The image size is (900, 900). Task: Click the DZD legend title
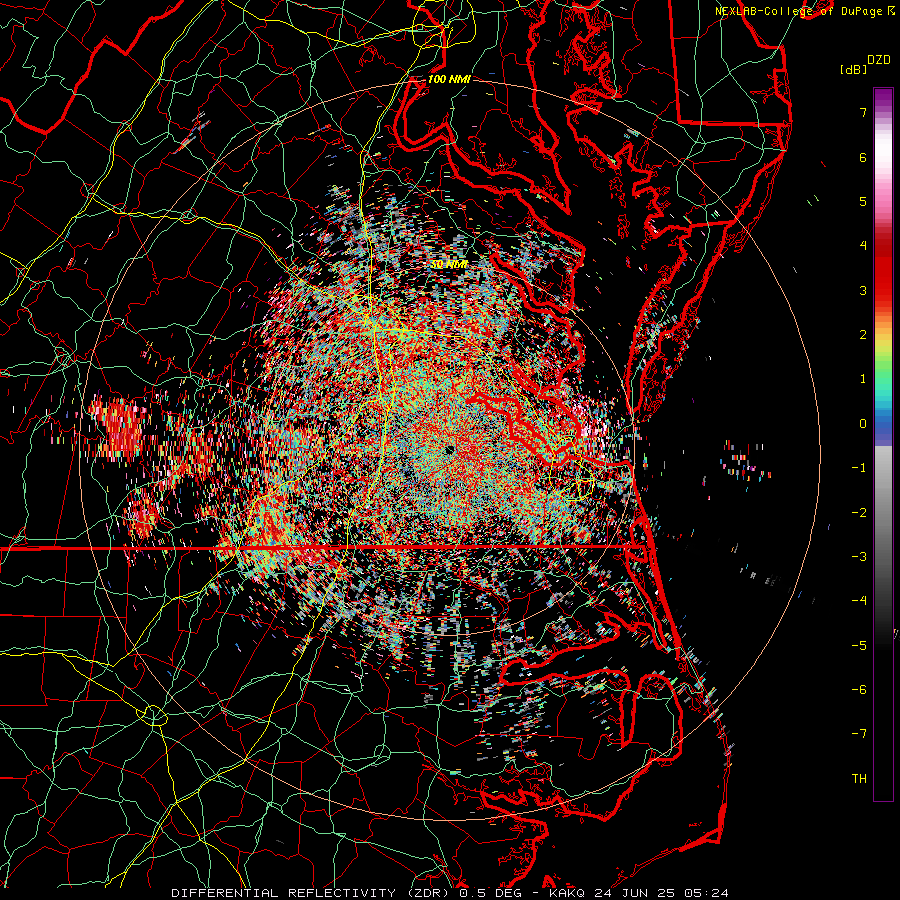[x=878, y=60]
